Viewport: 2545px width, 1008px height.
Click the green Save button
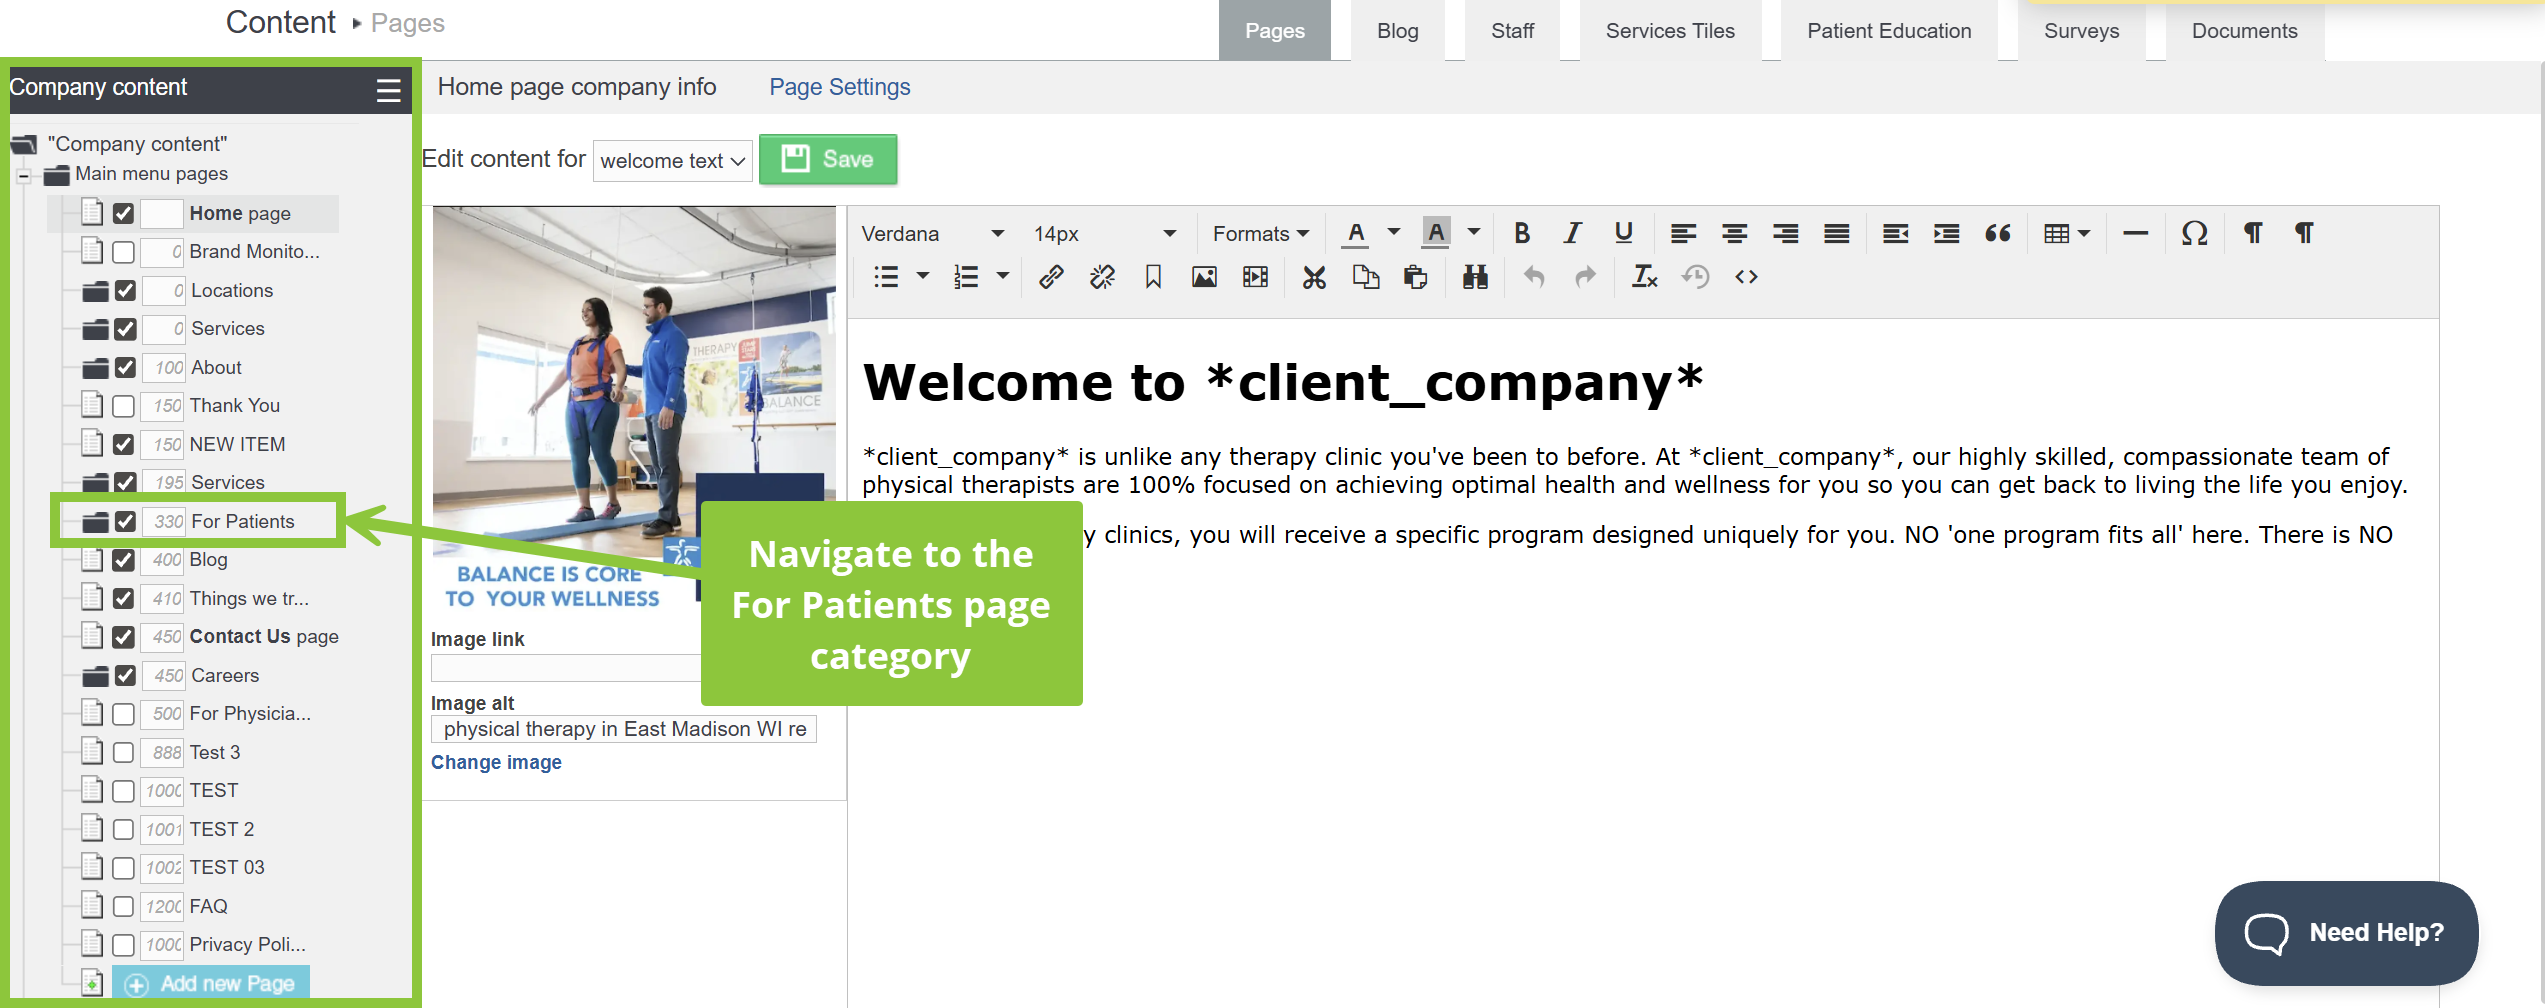pyautogui.click(x=828, y=160)
